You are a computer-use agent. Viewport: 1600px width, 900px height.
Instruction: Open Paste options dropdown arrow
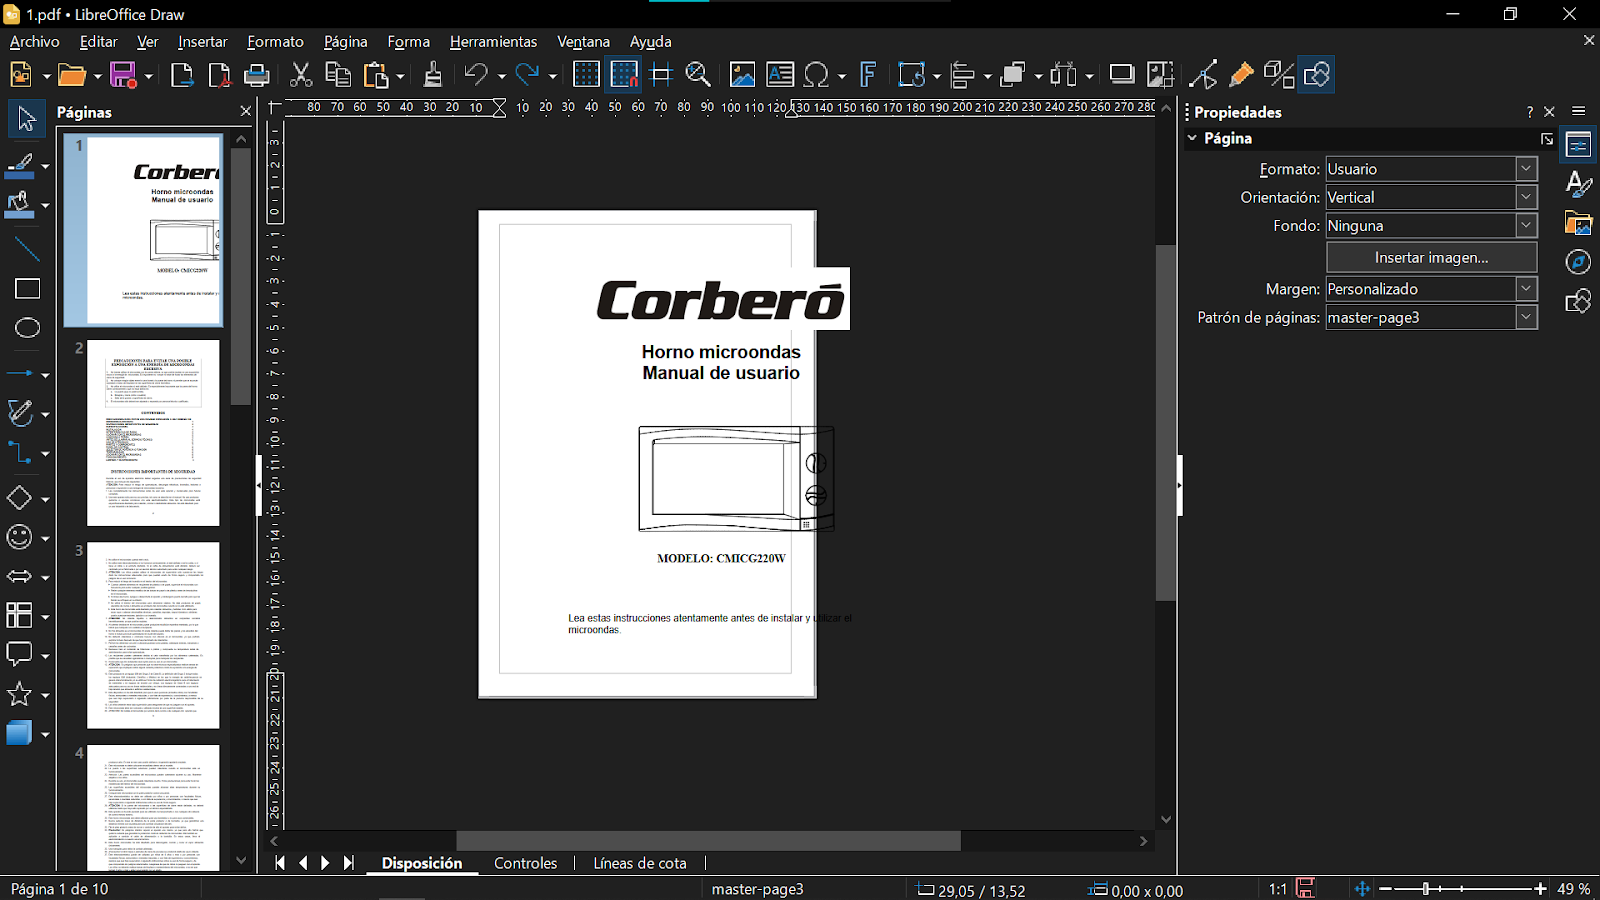(x=400, y=76)
